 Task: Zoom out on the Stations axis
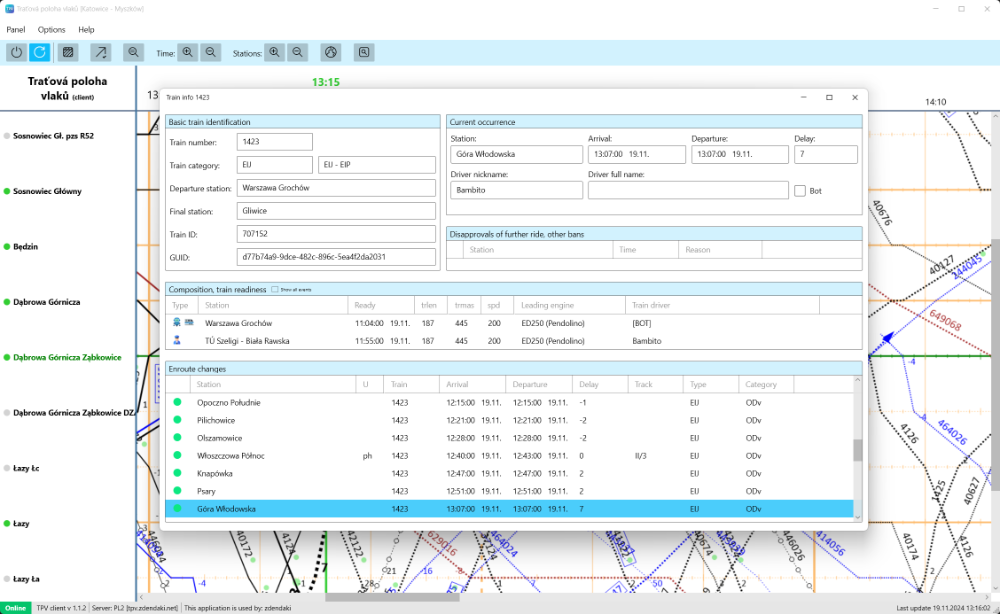[298, 52]
